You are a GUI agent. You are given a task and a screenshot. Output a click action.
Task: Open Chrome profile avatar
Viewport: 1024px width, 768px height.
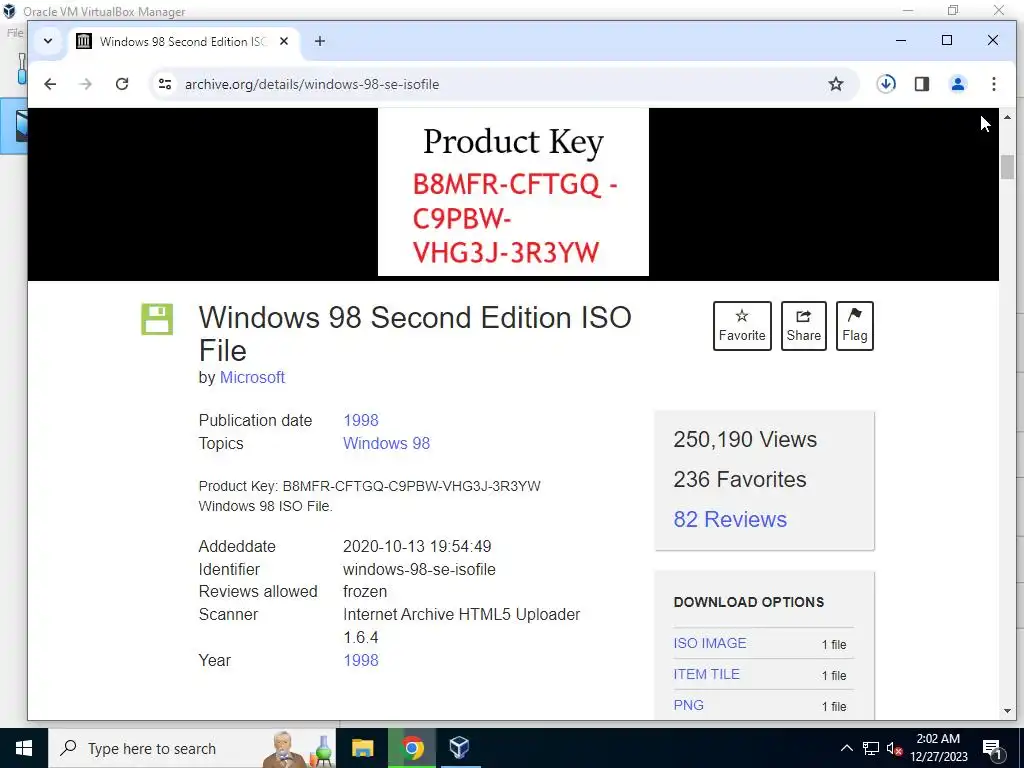(x=958, y=84)
